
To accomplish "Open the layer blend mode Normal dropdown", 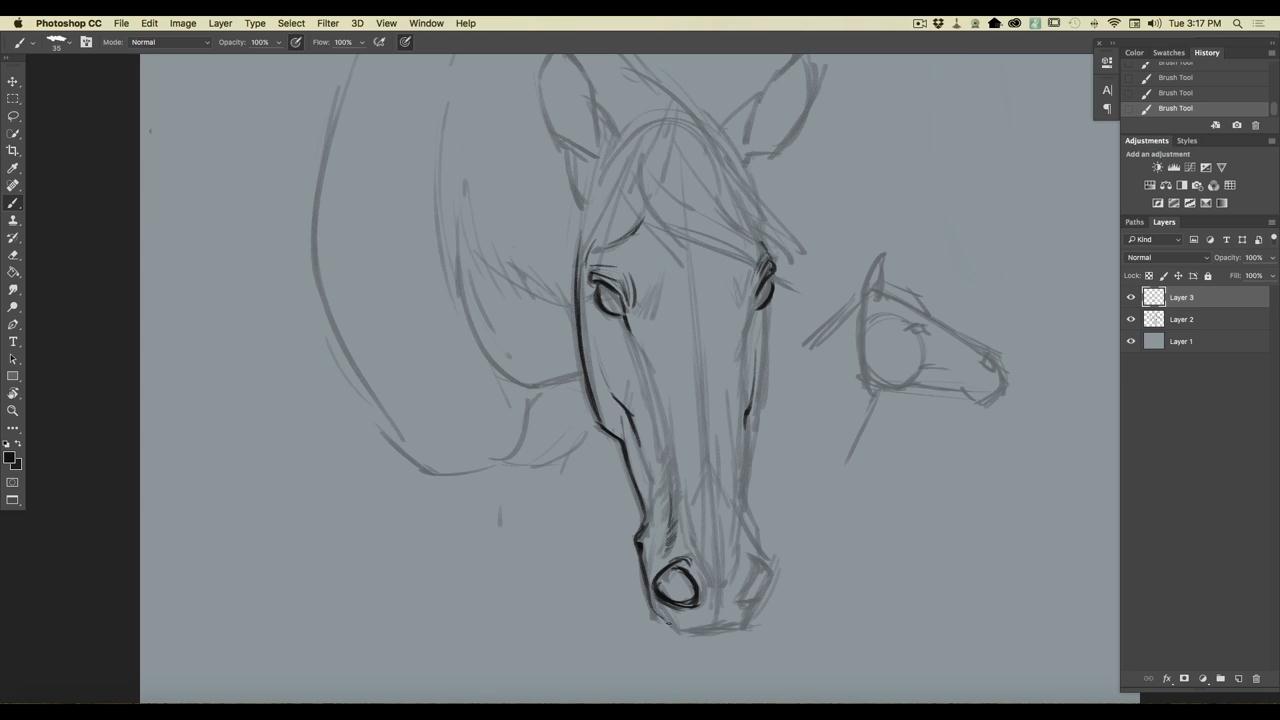I will pos(1167,258).
